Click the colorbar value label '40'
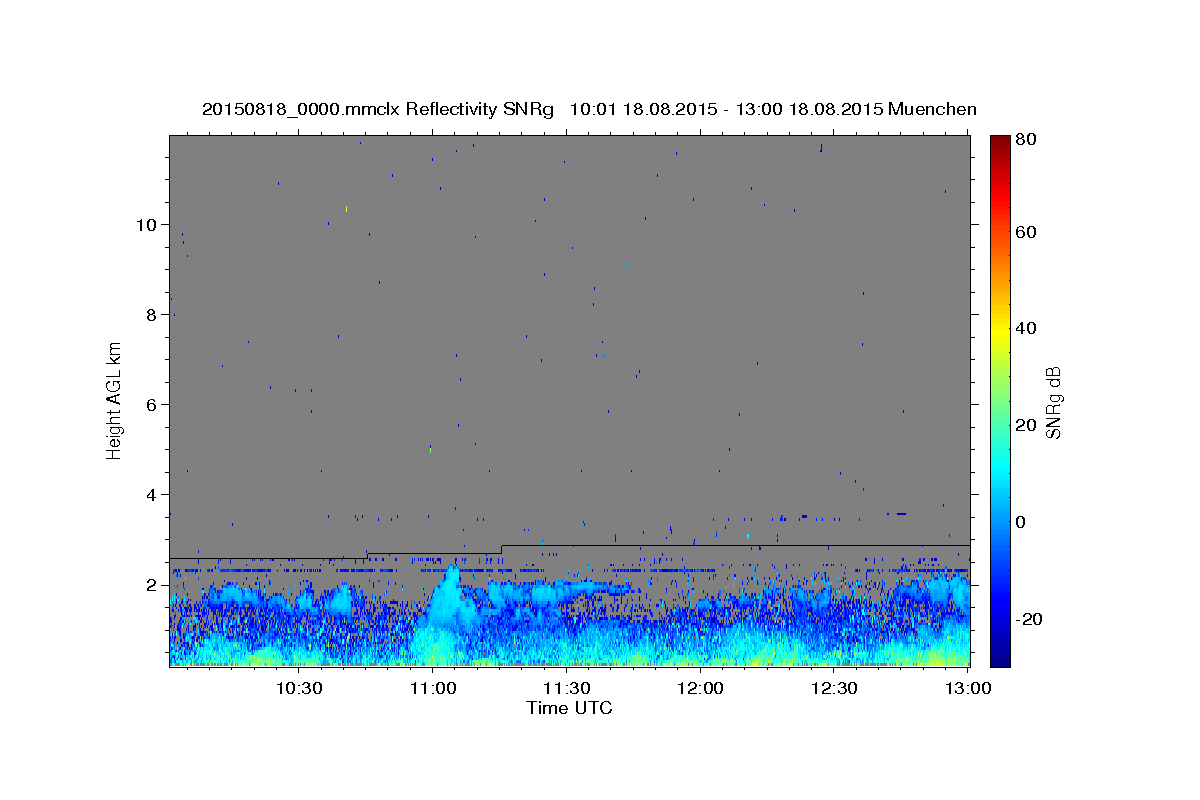The image size is (1200, 800). point(1027,328)
